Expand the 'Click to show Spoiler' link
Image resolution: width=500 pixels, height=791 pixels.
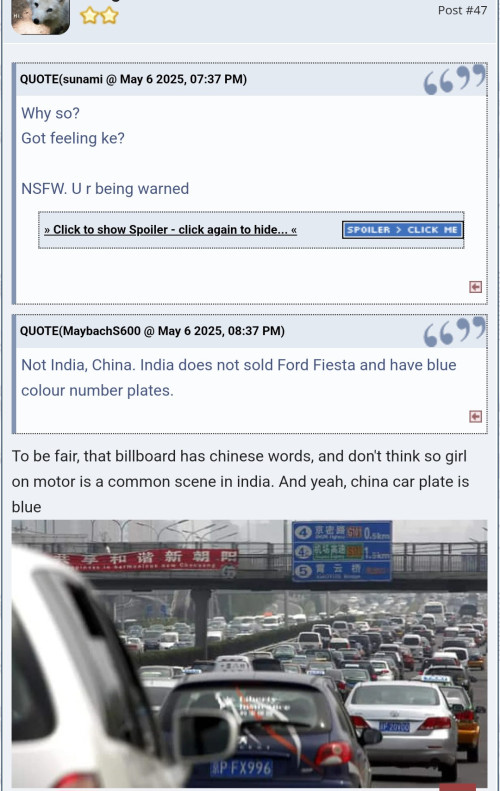(170, 230)
